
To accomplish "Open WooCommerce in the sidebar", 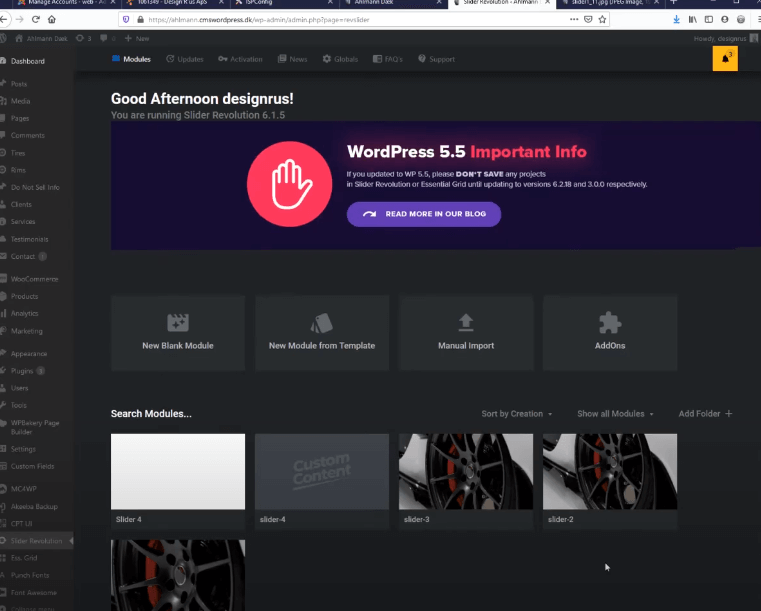I will 34,279.
